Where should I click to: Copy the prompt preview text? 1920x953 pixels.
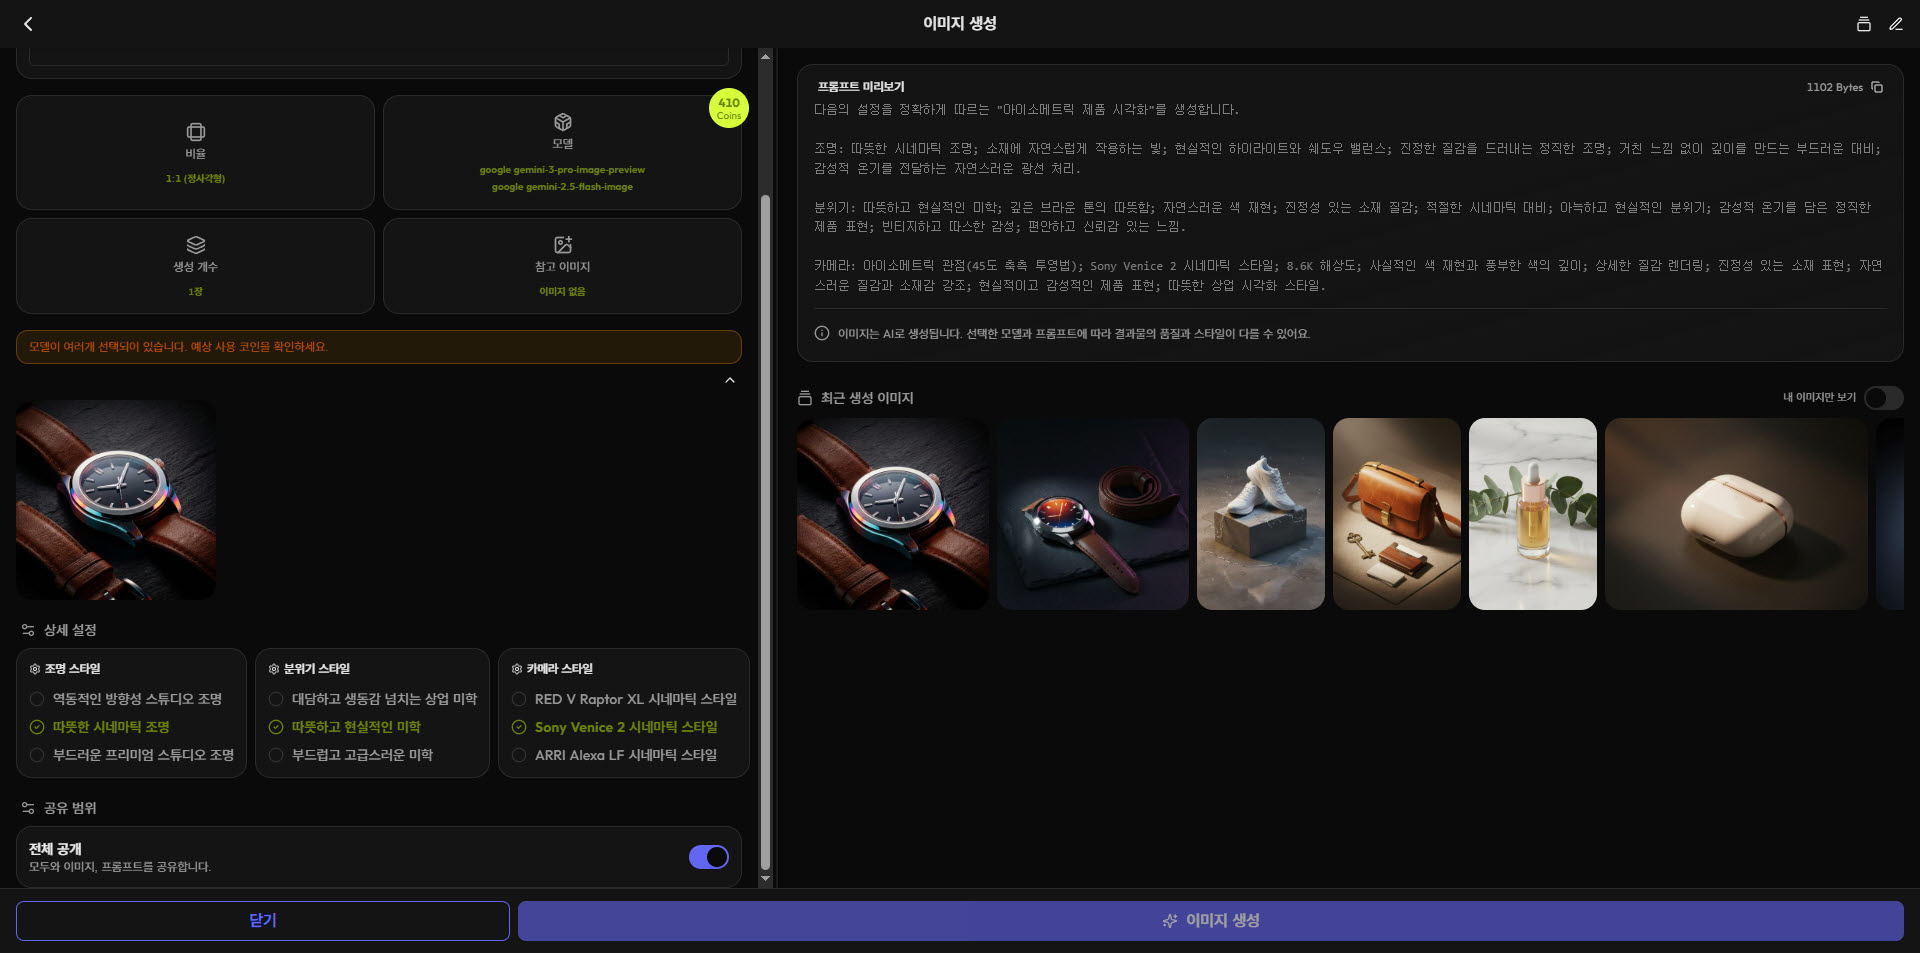(1877, 87)
